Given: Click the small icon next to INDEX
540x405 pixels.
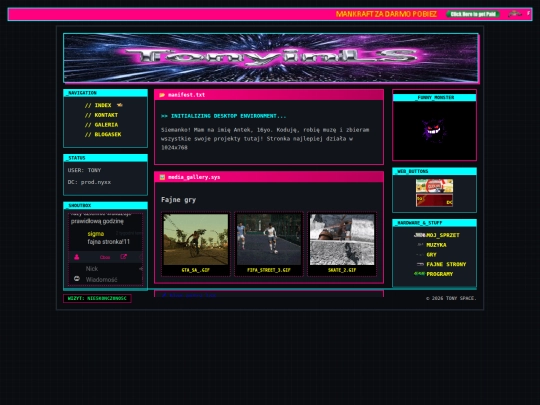Looking at the screenshot, I should pos(120,105).
